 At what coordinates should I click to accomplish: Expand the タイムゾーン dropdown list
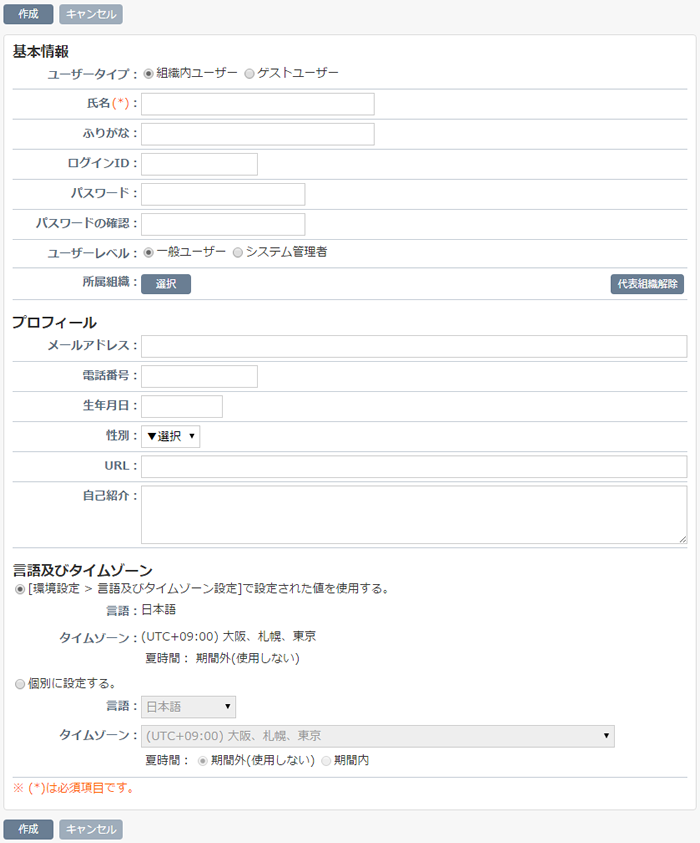pos(377,736)
